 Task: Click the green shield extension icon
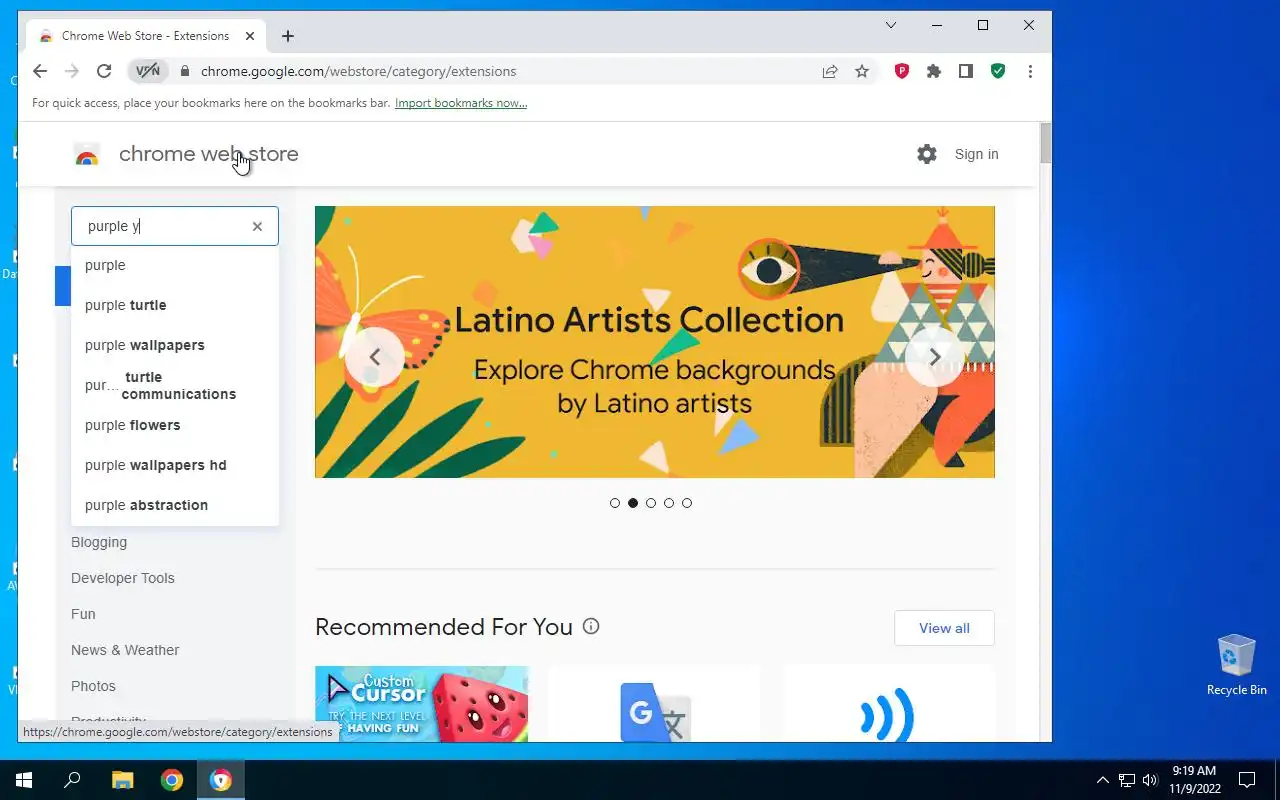(998, 71)
